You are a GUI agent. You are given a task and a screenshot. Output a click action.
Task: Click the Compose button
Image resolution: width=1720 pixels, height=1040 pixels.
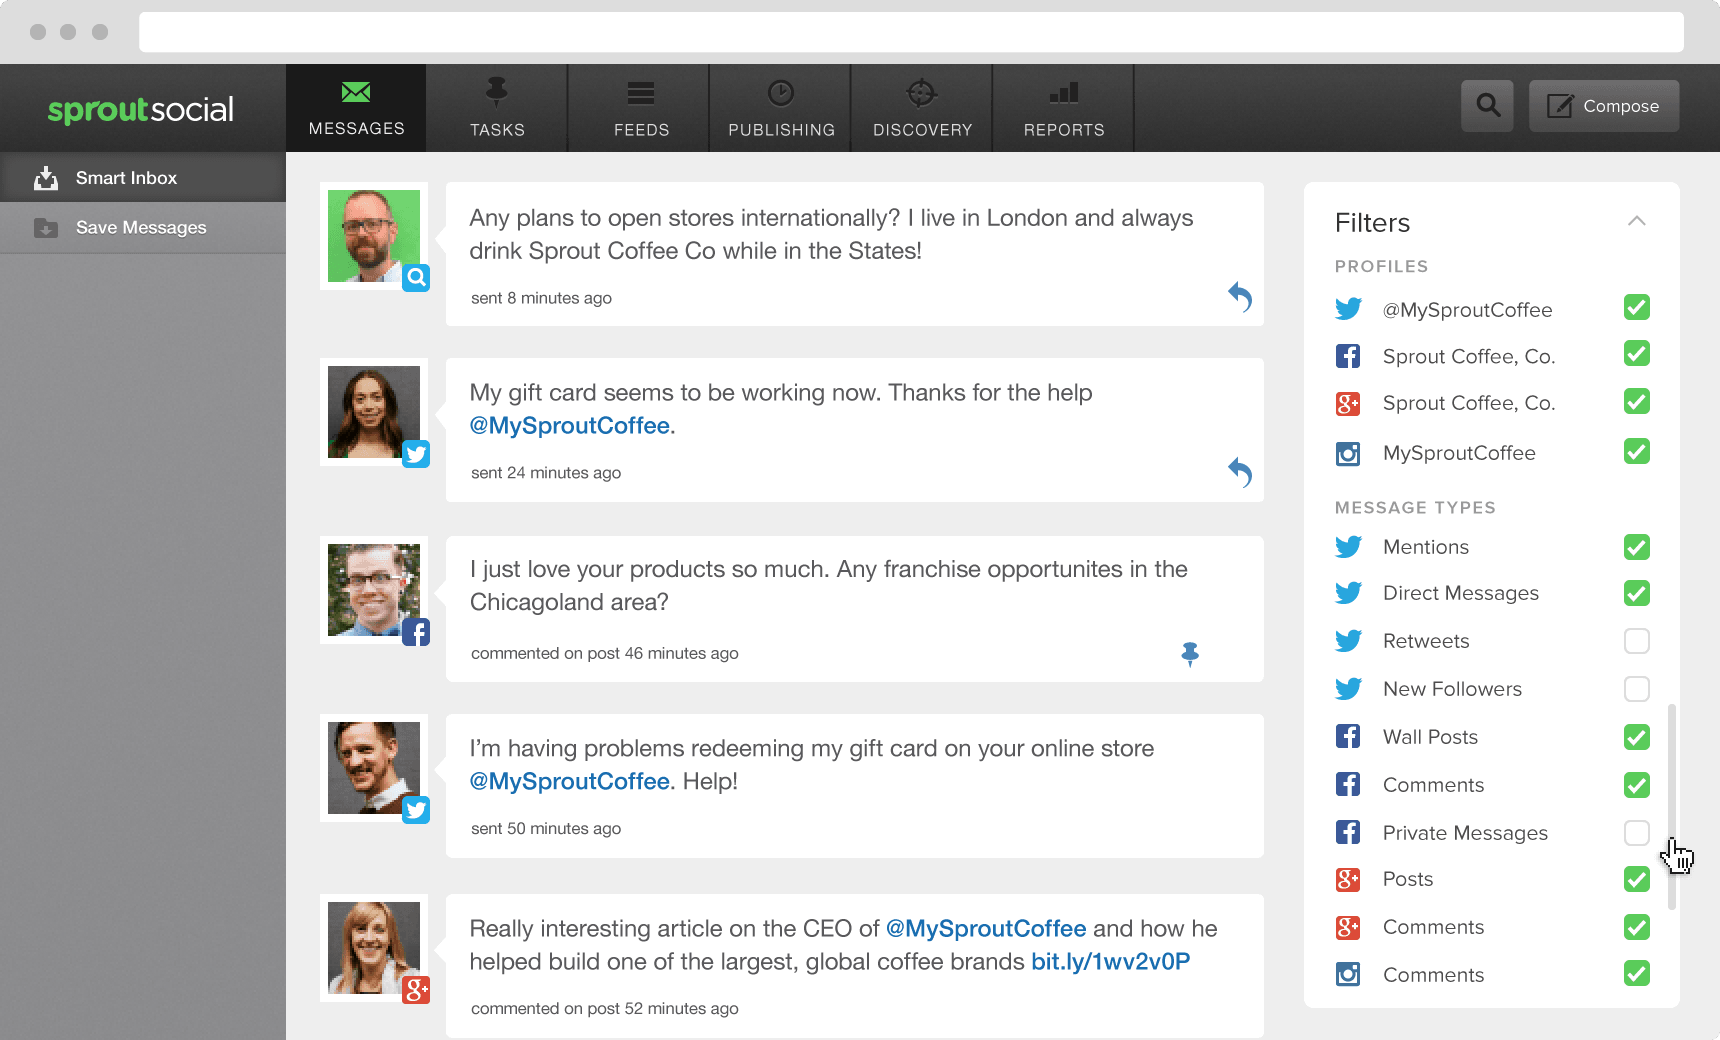click(1604, 106)
